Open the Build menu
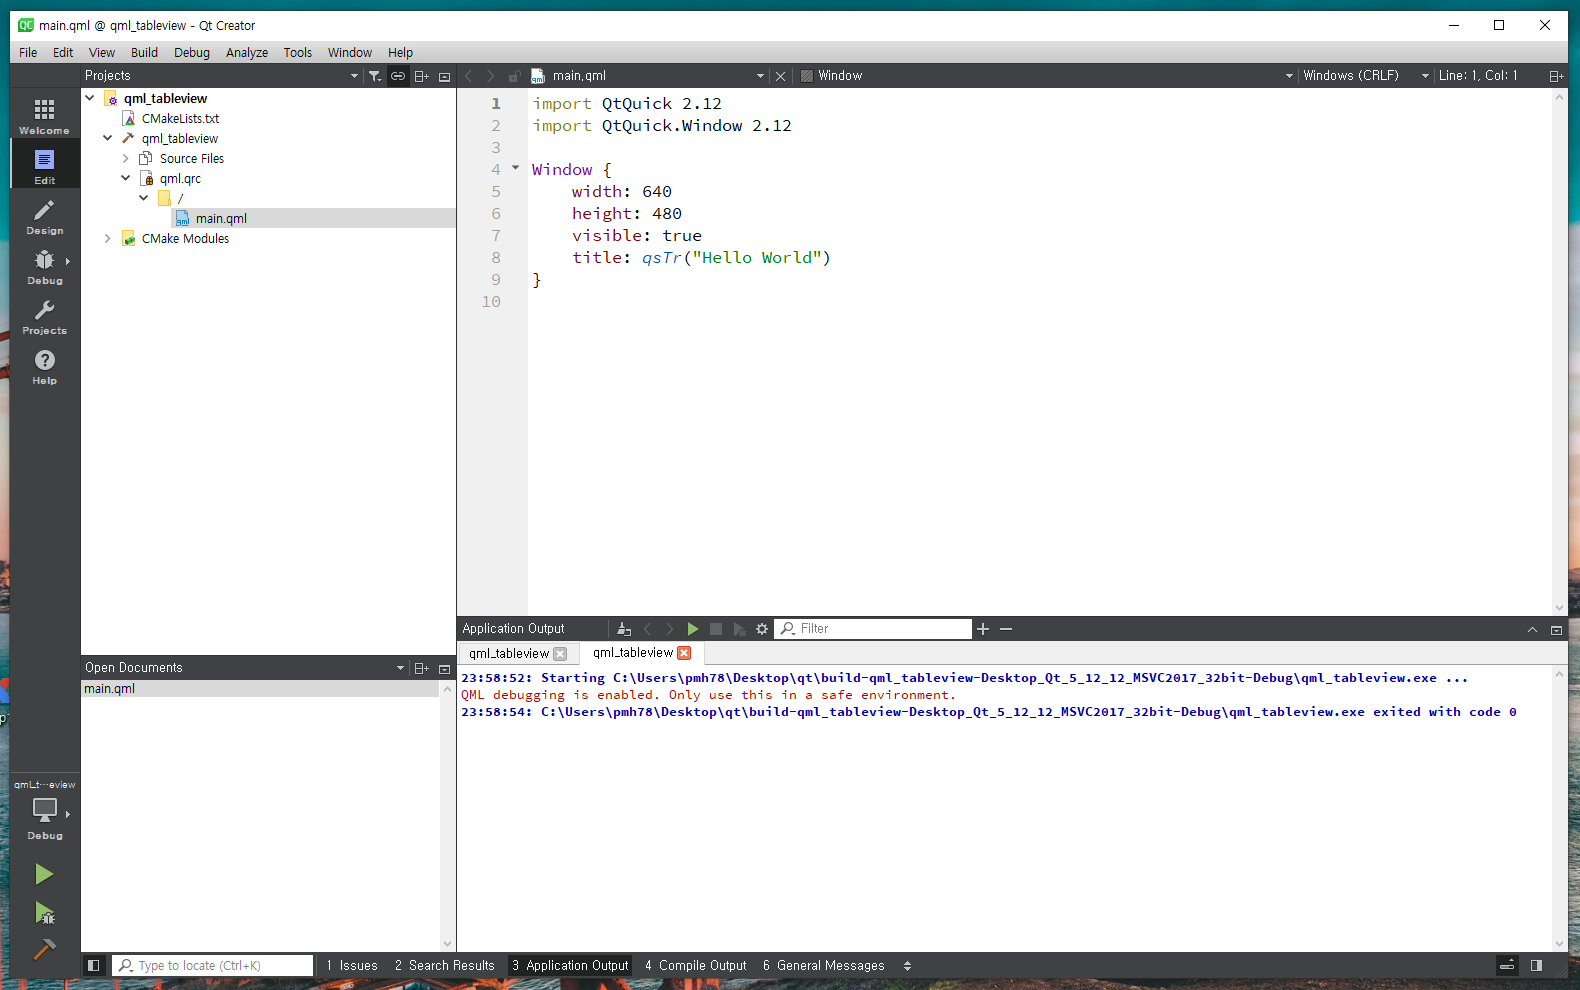Image resolution: width=1580 pixels, height=990 pixels. tap(144, 53)
